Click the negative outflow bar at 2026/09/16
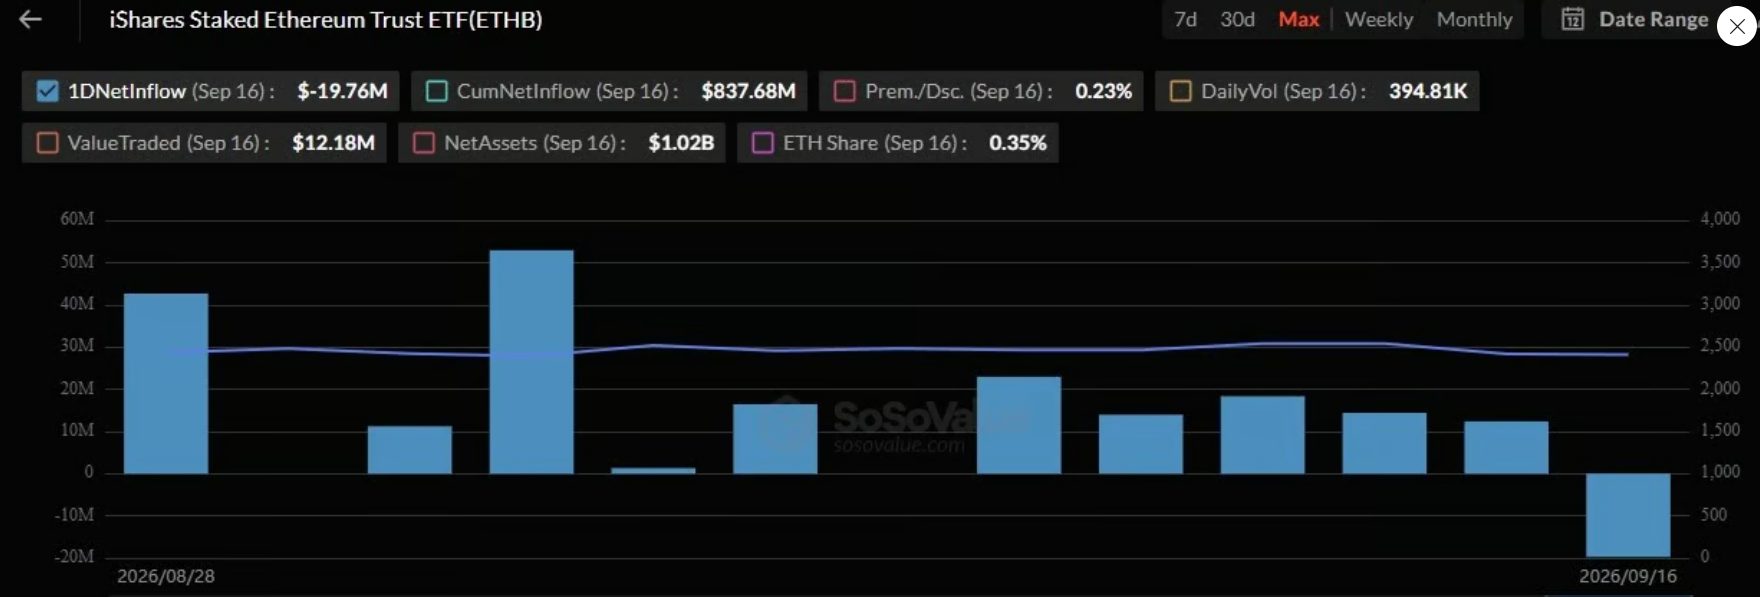This screenshot has height=597, width=1760. pyautogui.click(x=1628, y=515)
